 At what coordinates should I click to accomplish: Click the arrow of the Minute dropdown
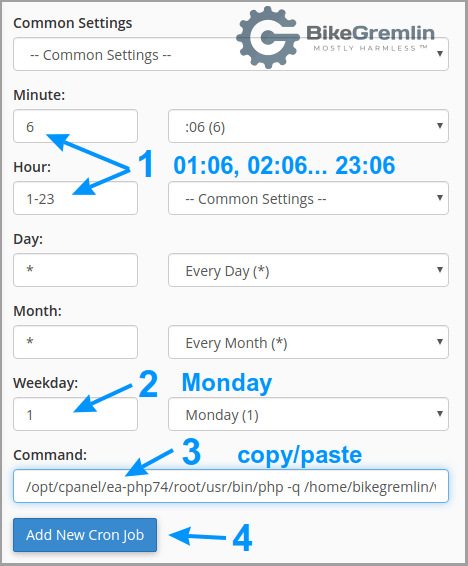(x=439, y=126)
